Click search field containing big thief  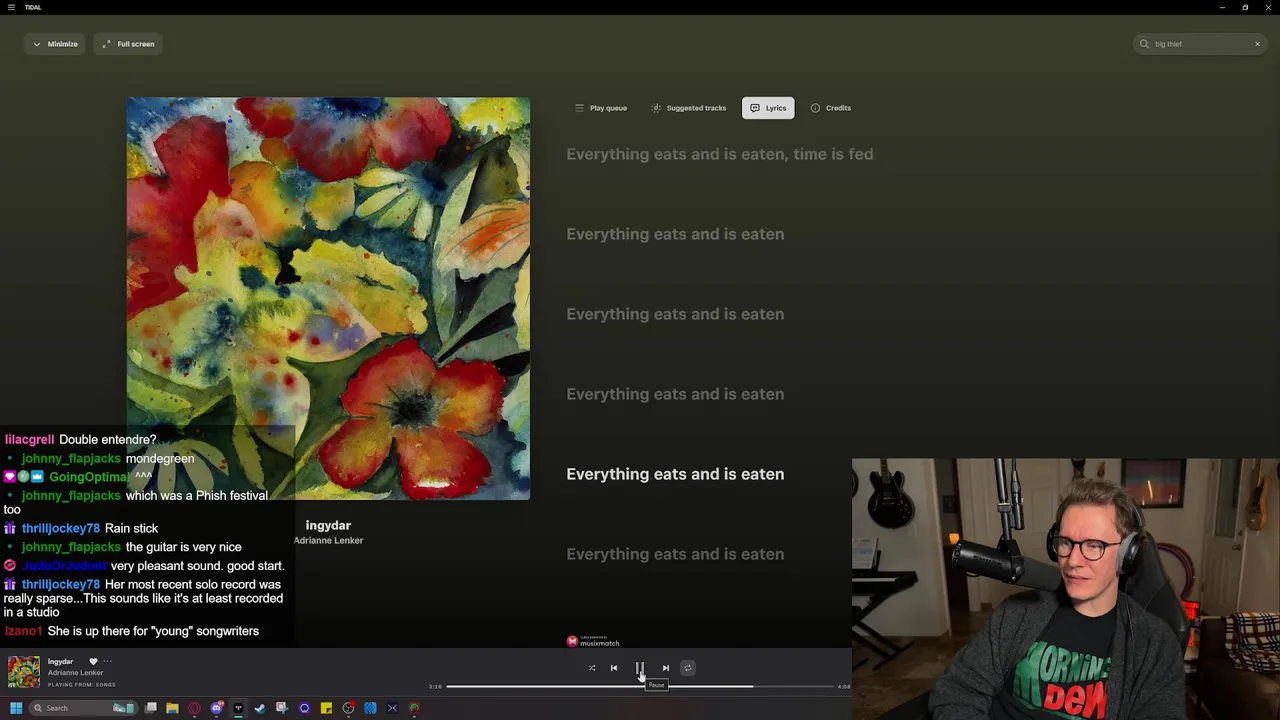click(x=1200, y=44)
